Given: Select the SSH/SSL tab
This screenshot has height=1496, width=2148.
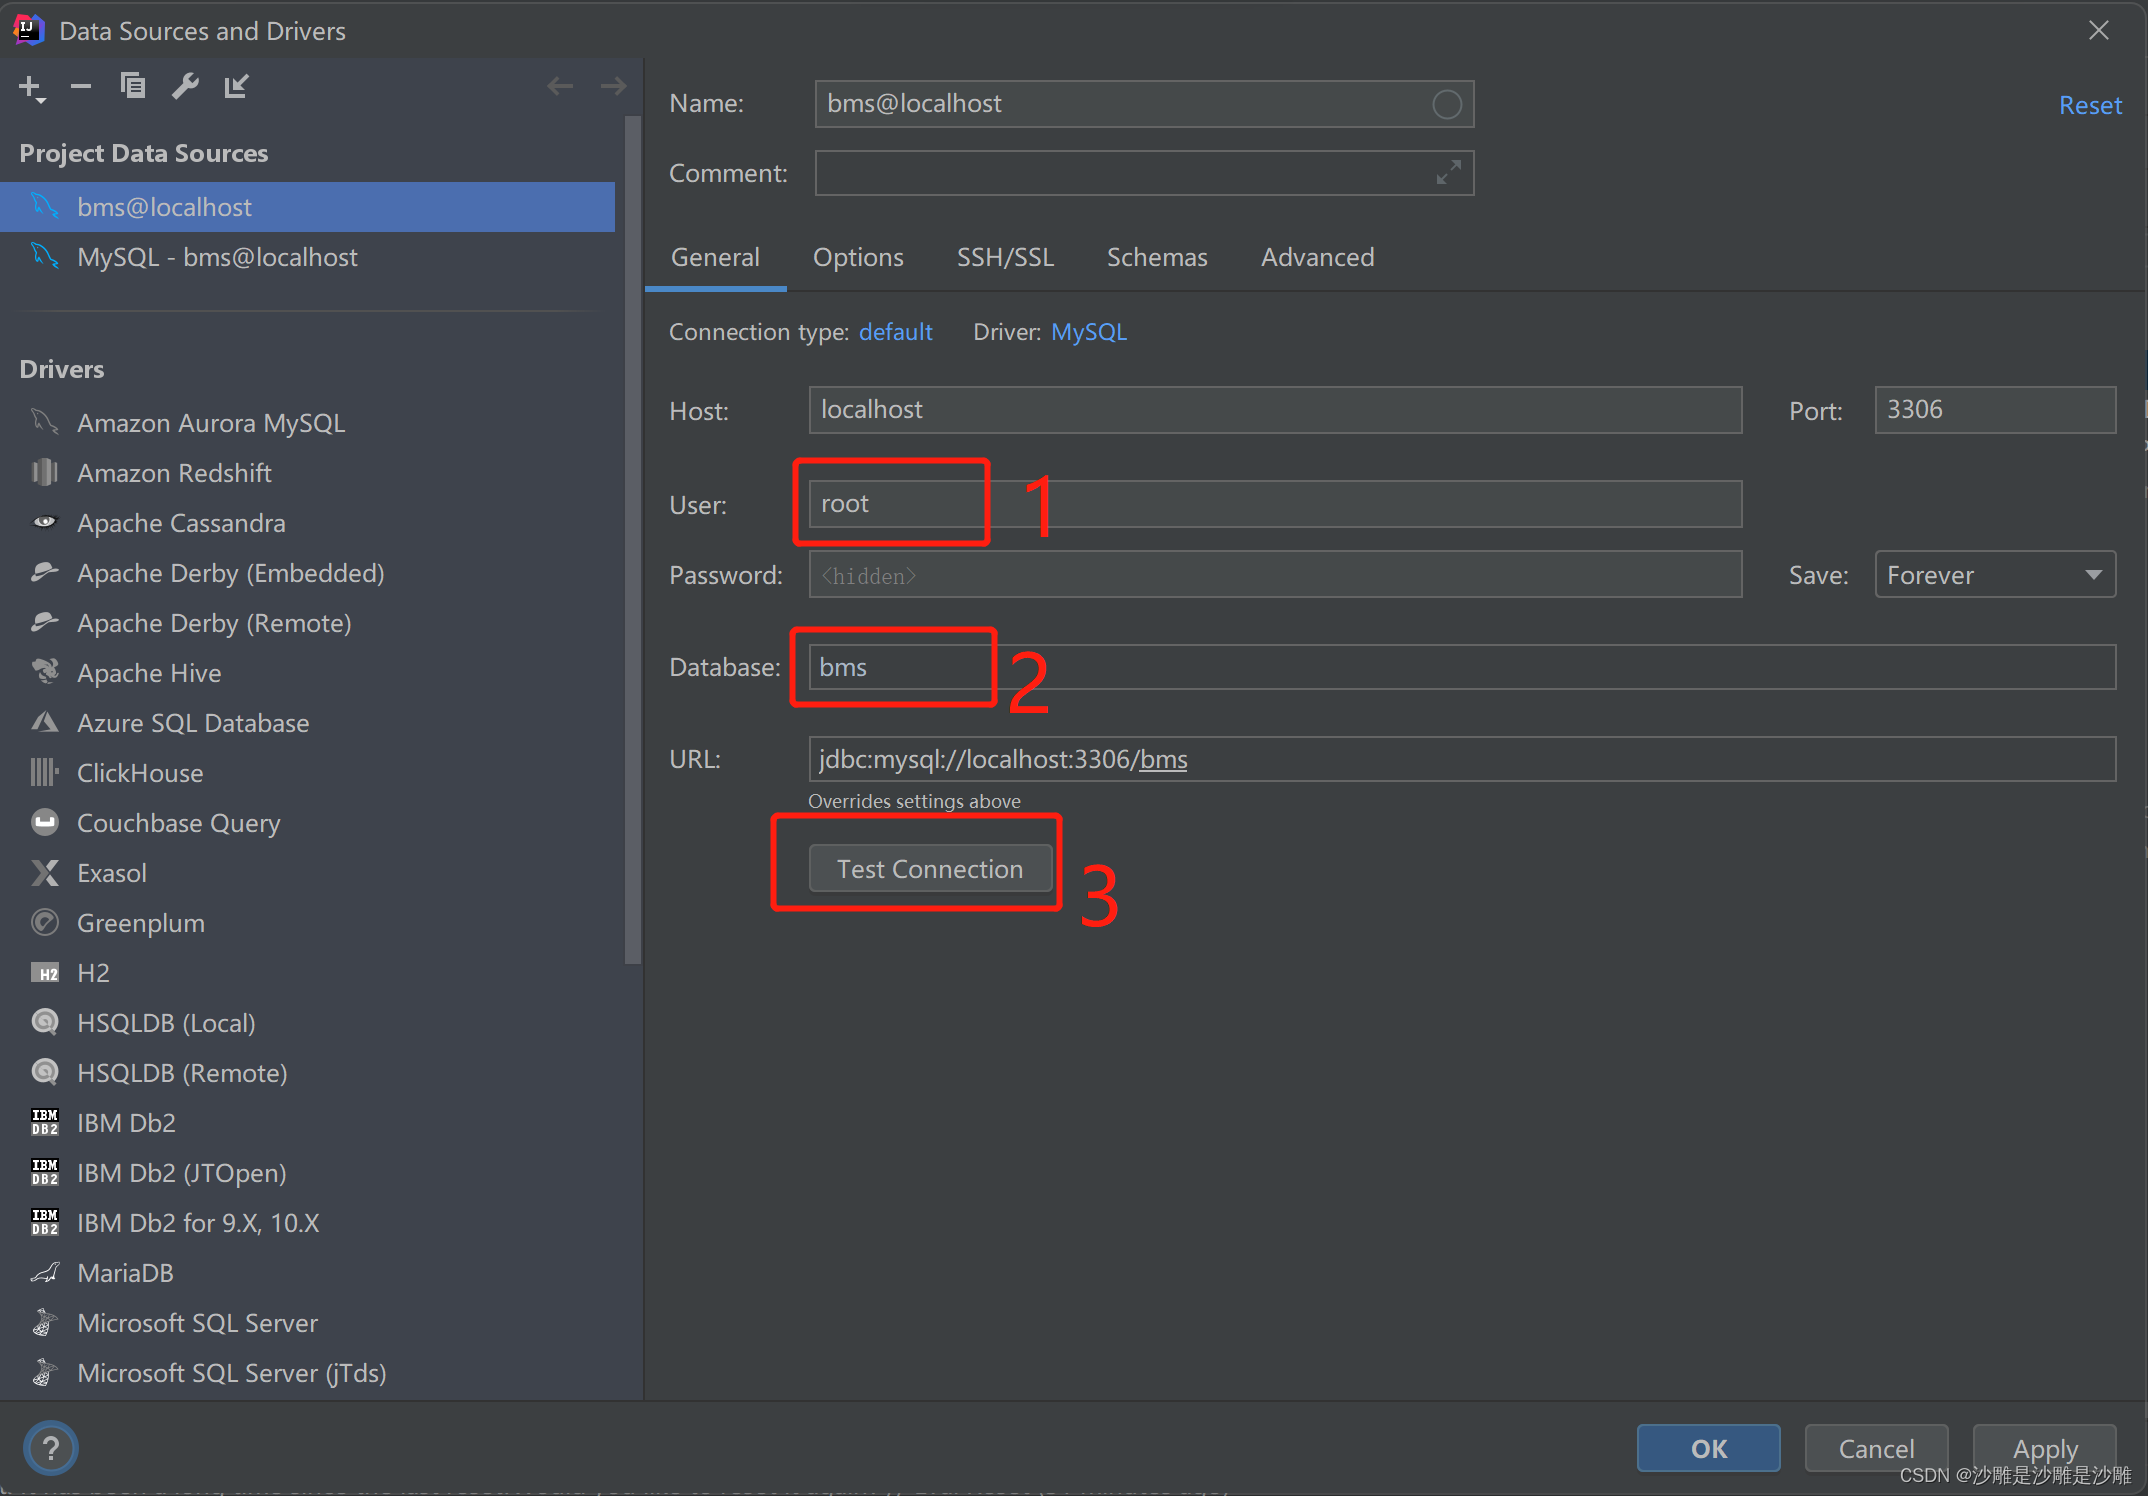Looking at the screenshot, I should pos(1002,256).
